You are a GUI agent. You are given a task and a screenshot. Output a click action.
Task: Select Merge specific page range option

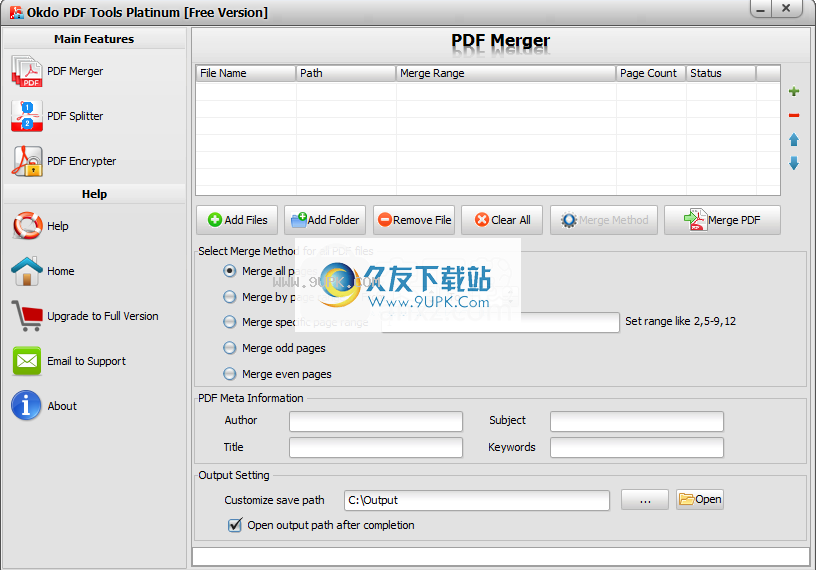tap(229, 322)
